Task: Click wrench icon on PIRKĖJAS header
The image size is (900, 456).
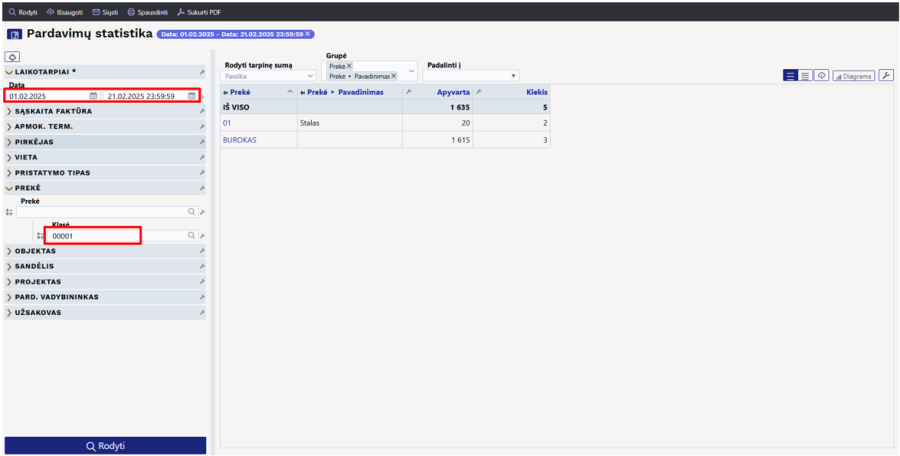Action: pyautogui.click(x=202, y=142)
